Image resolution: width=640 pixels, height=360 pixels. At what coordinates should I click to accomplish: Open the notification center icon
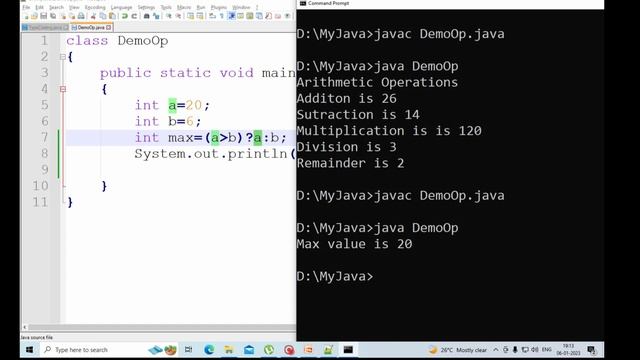coord(591,350)
